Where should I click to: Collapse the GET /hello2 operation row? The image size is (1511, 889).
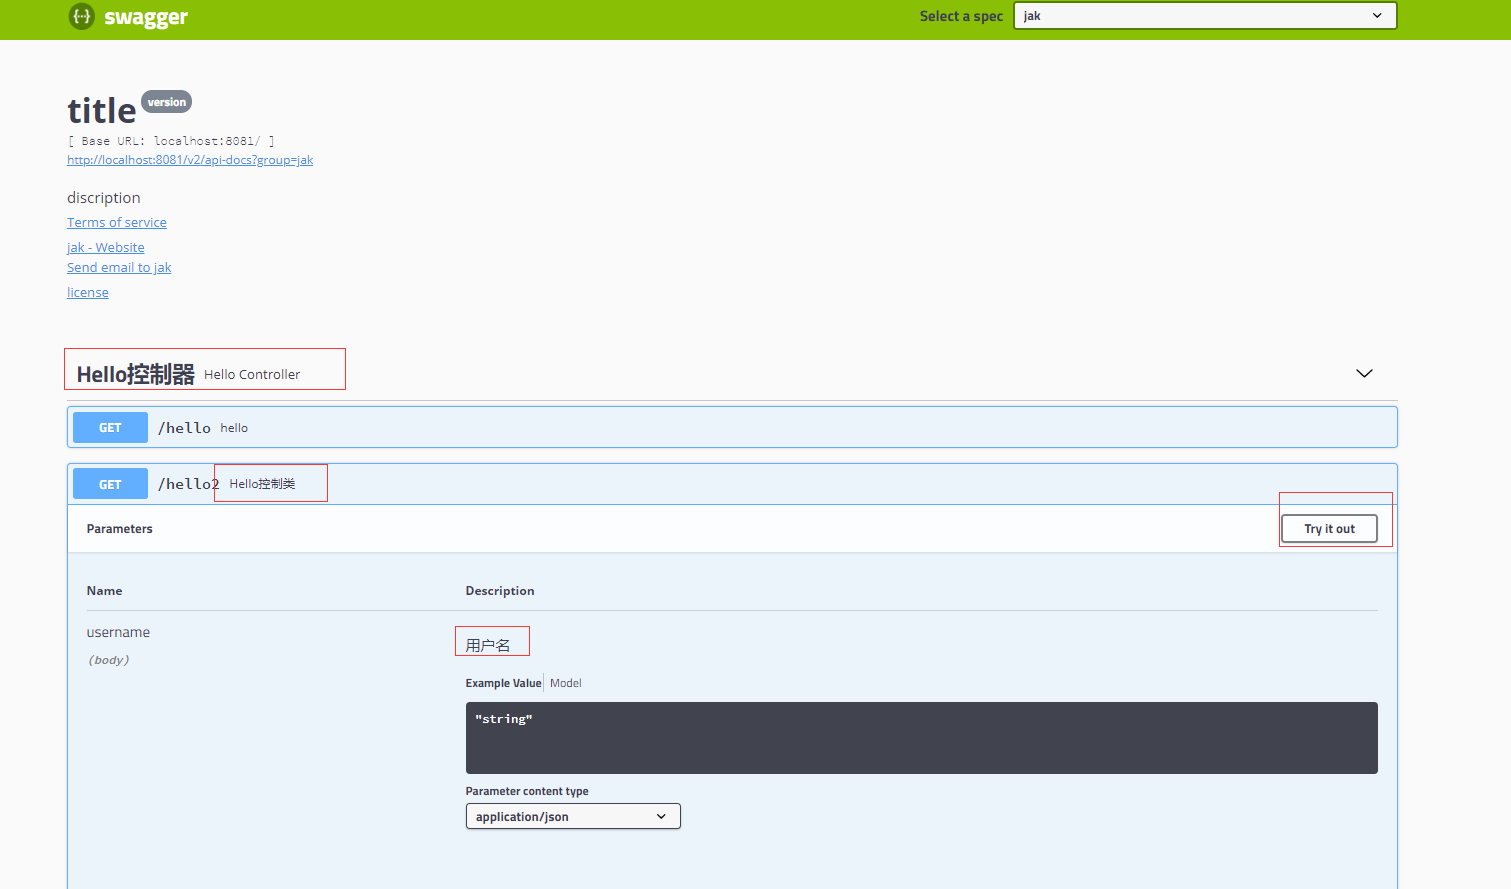[x=732, y=484]
